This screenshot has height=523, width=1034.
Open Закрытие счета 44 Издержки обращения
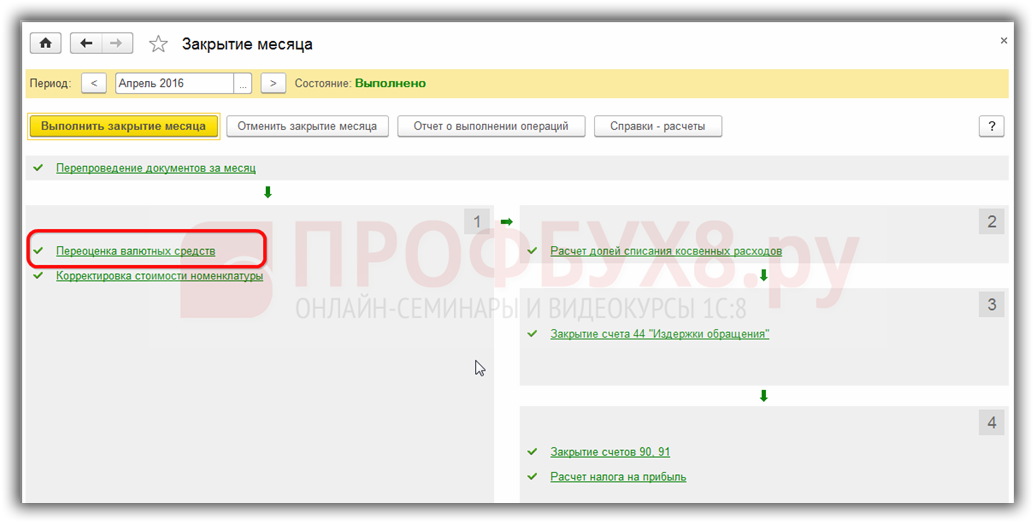point(660,334)
